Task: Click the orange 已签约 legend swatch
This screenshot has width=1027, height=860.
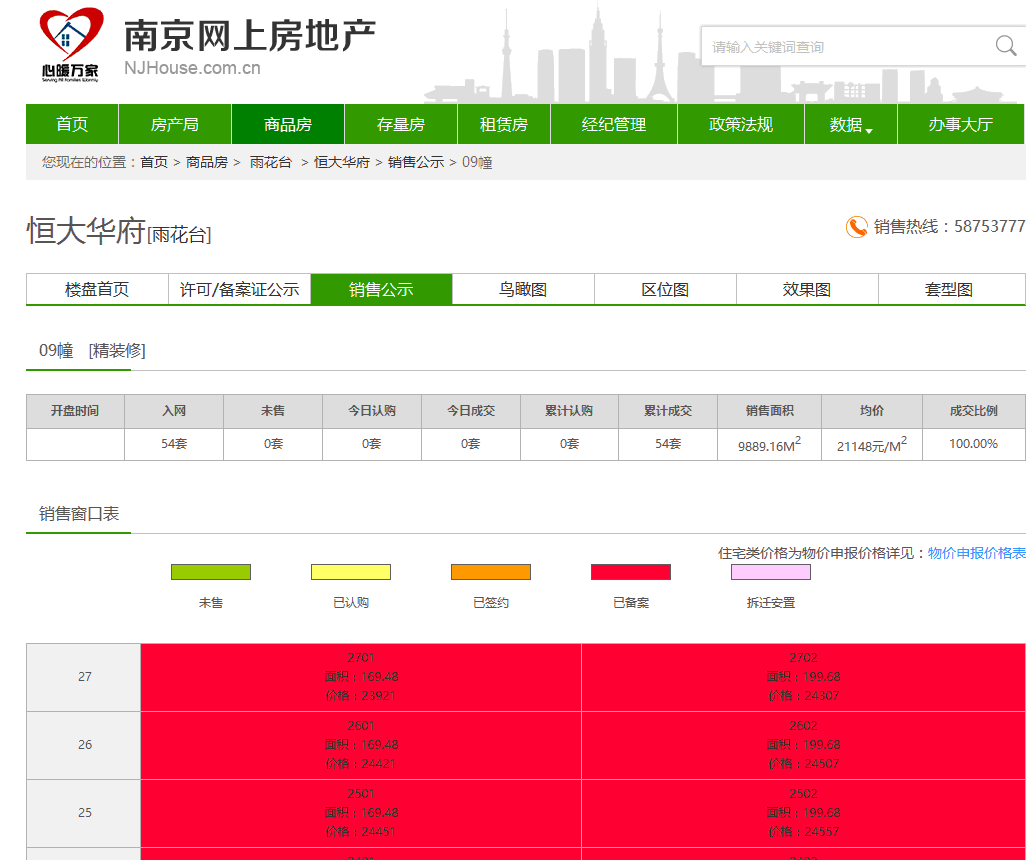Action: coord(491,572)
